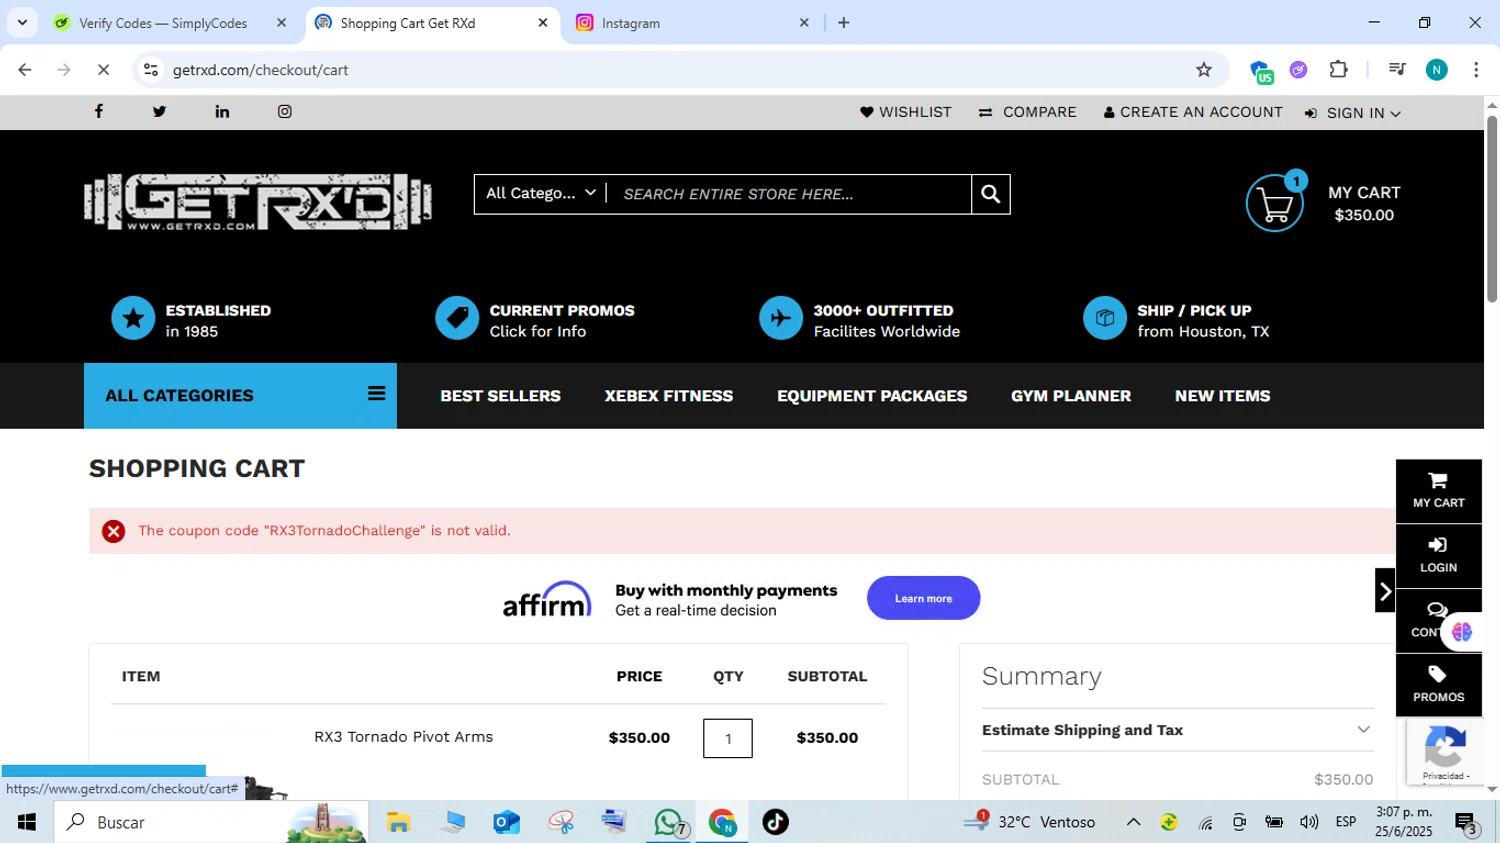Go back to the previous page
This screenshot has height=843, width=1500.
coord(25,70)
